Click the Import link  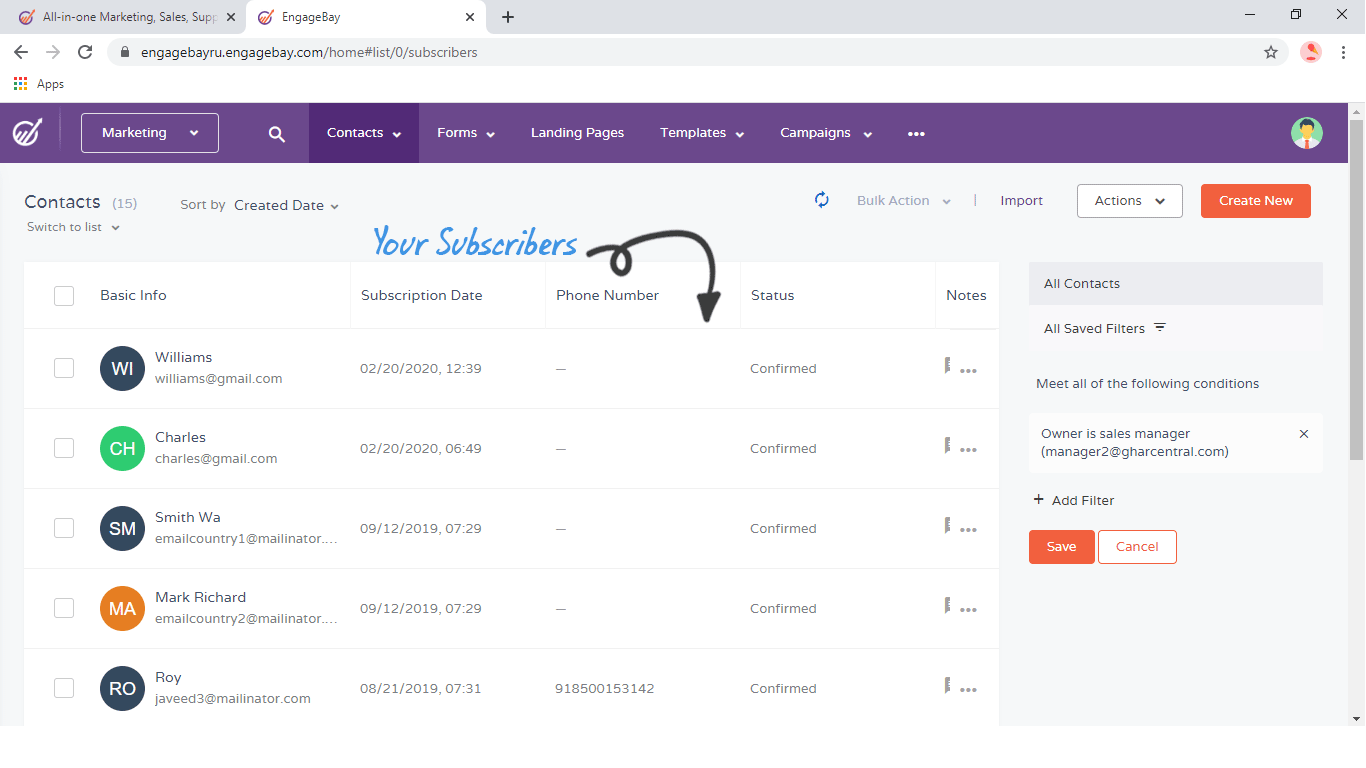point(1021,201)
